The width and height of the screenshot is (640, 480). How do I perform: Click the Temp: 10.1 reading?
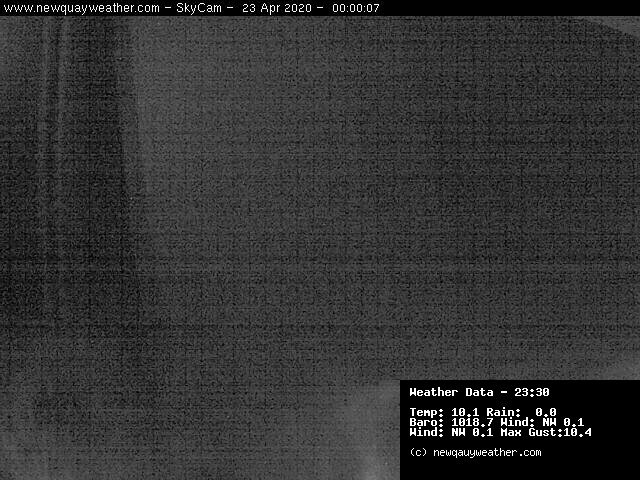tap(444, 412)
